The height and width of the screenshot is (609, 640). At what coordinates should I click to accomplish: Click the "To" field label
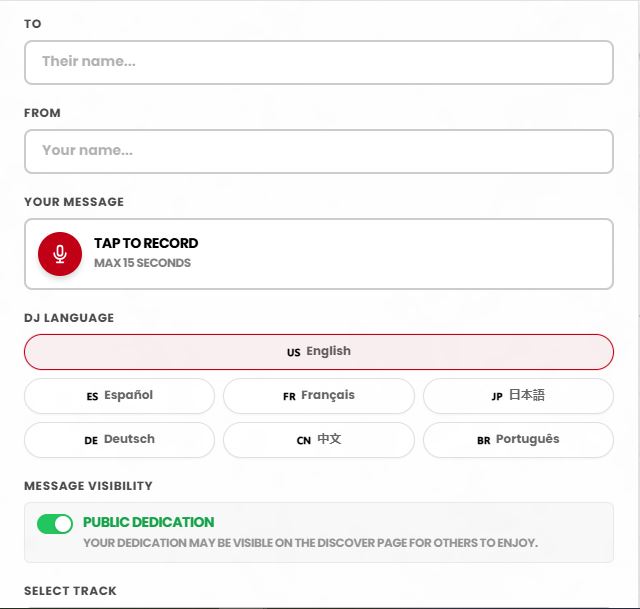(33, 24)
